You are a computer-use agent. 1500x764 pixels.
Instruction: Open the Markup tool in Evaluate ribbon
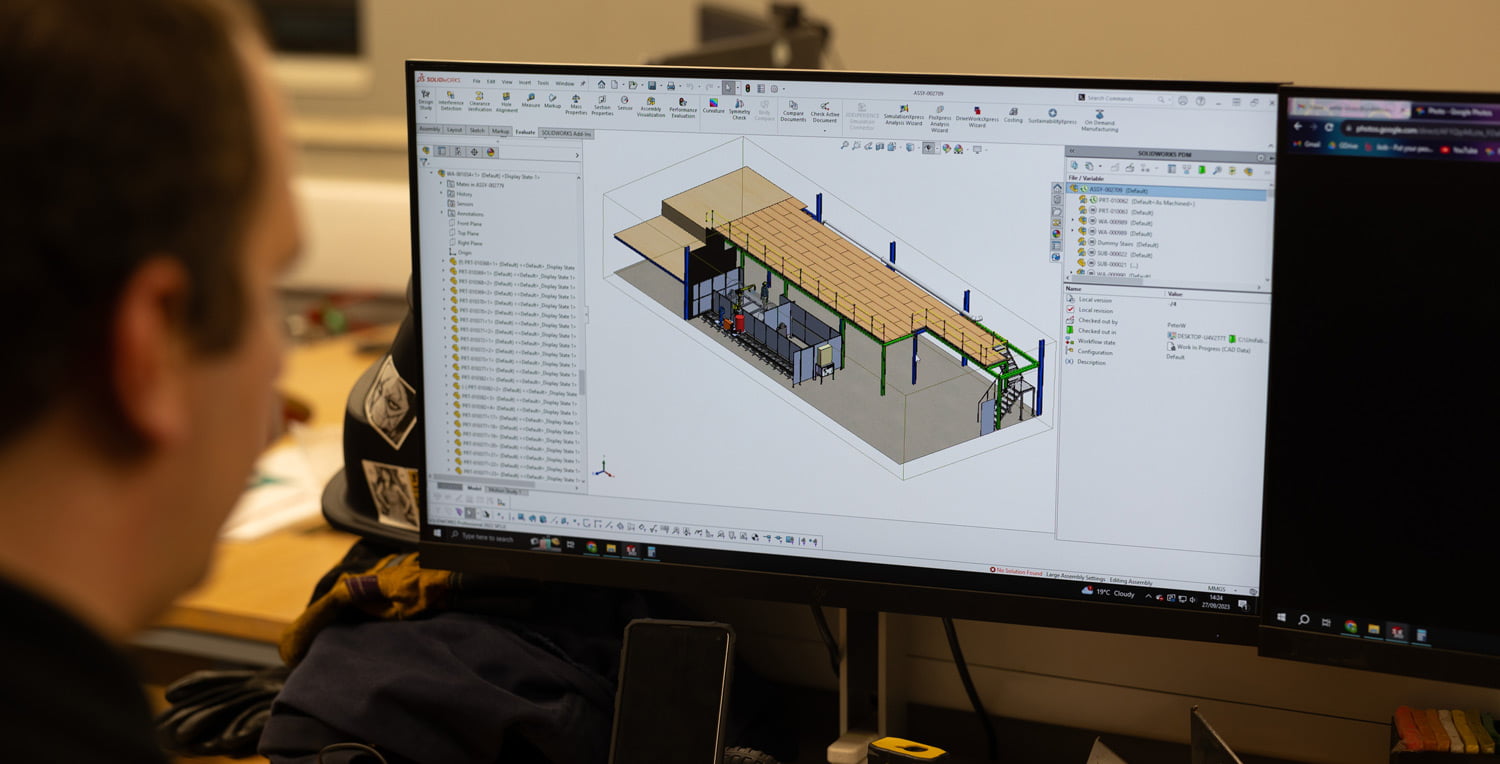552,101
